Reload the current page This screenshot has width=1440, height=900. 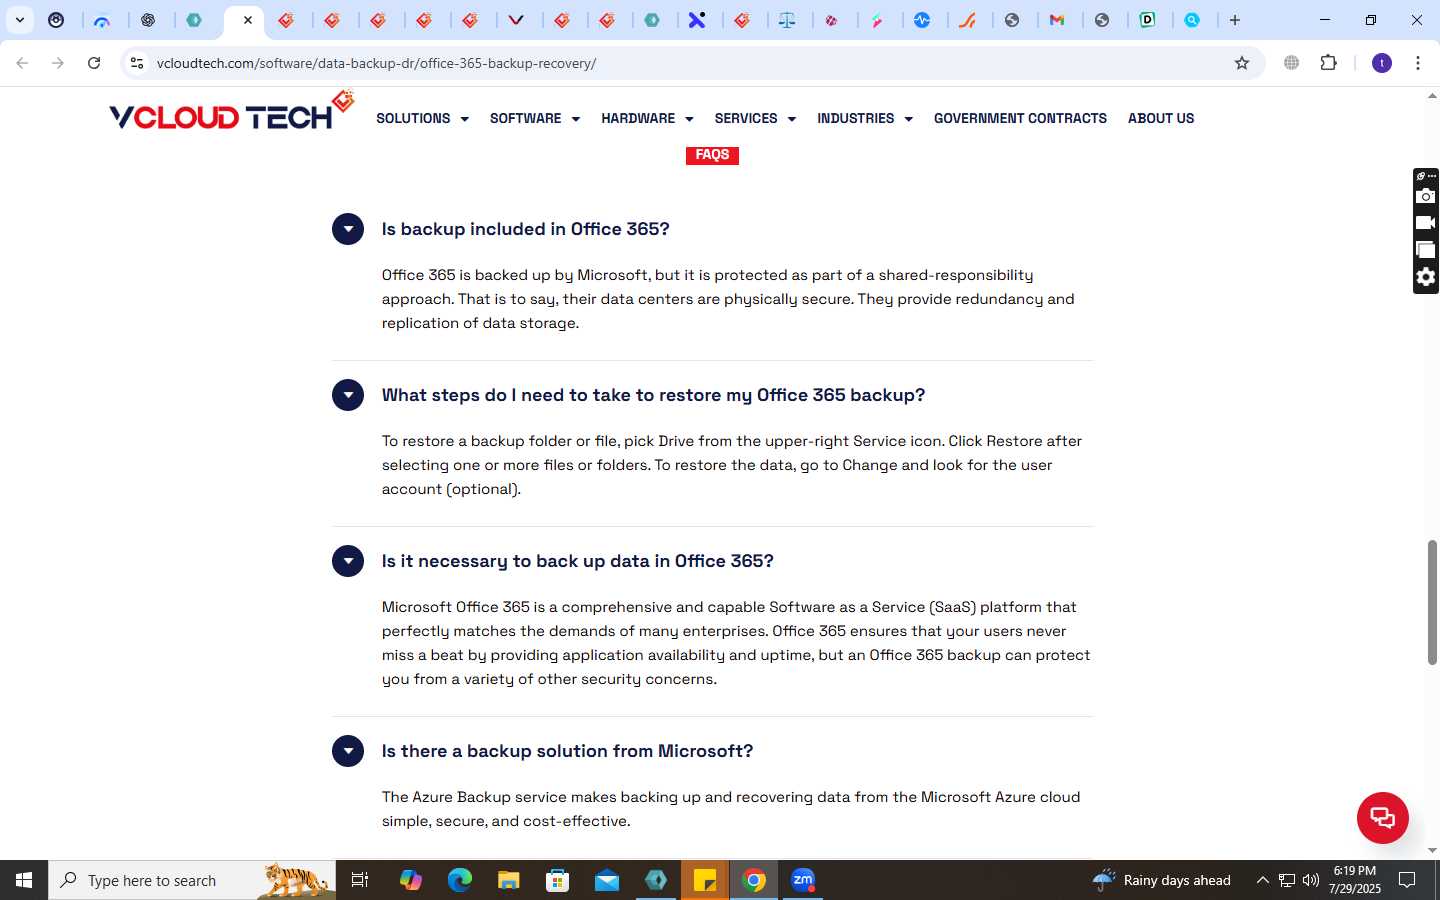pyautogui.click(x=94, y=63)
